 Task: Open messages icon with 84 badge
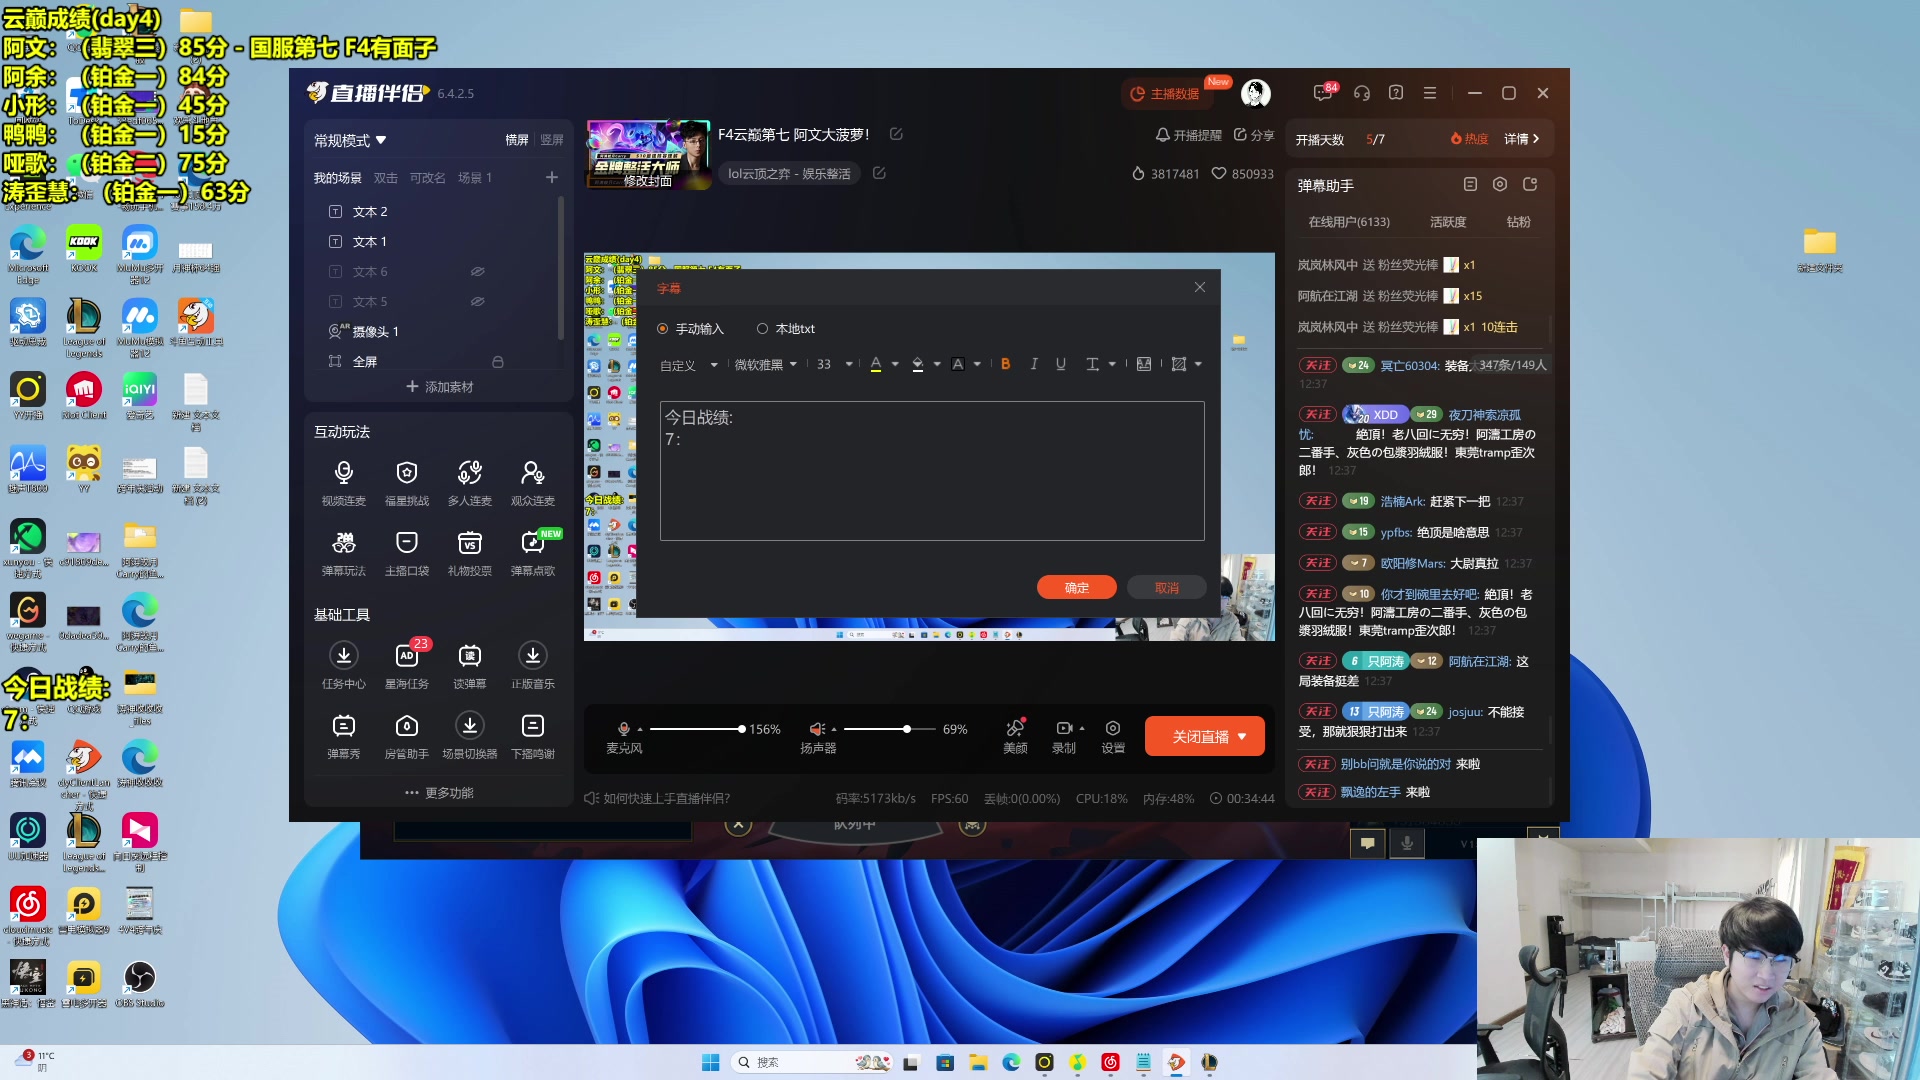[1324, 92]
